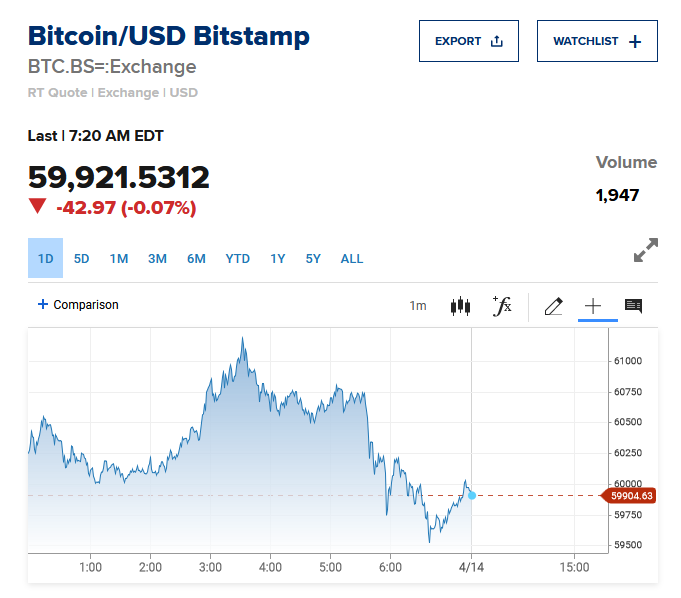681x598 pixels.
Task: Click the upload icon on the Export button
Action: [497, 42]
